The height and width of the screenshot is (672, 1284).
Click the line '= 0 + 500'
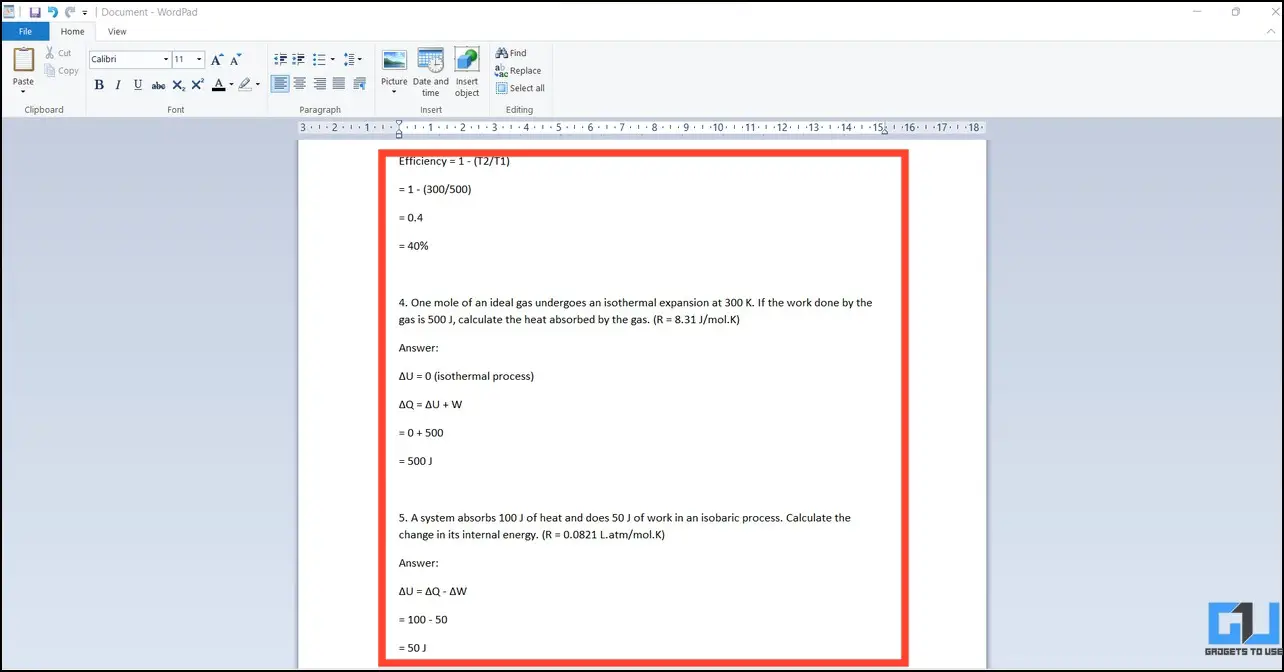click(421, 433)
